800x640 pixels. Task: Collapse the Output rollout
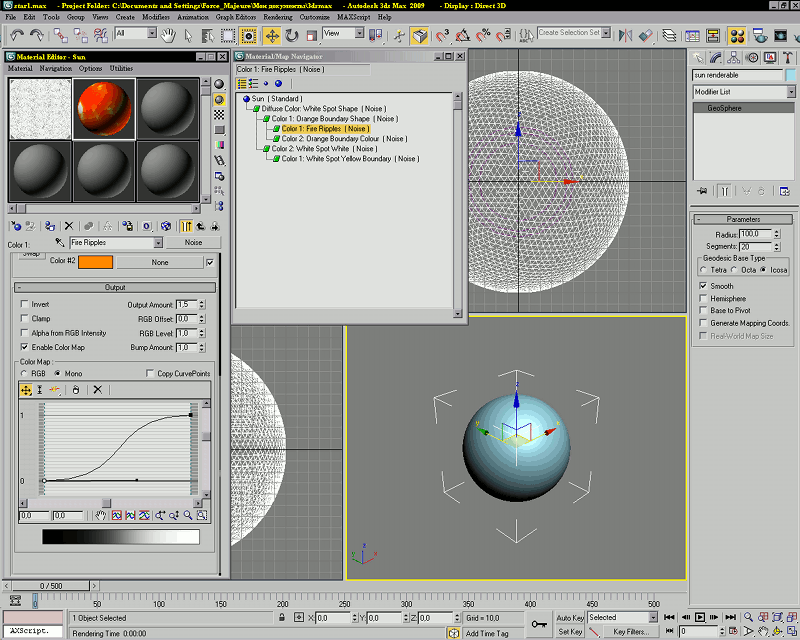[x=115, y=288]
